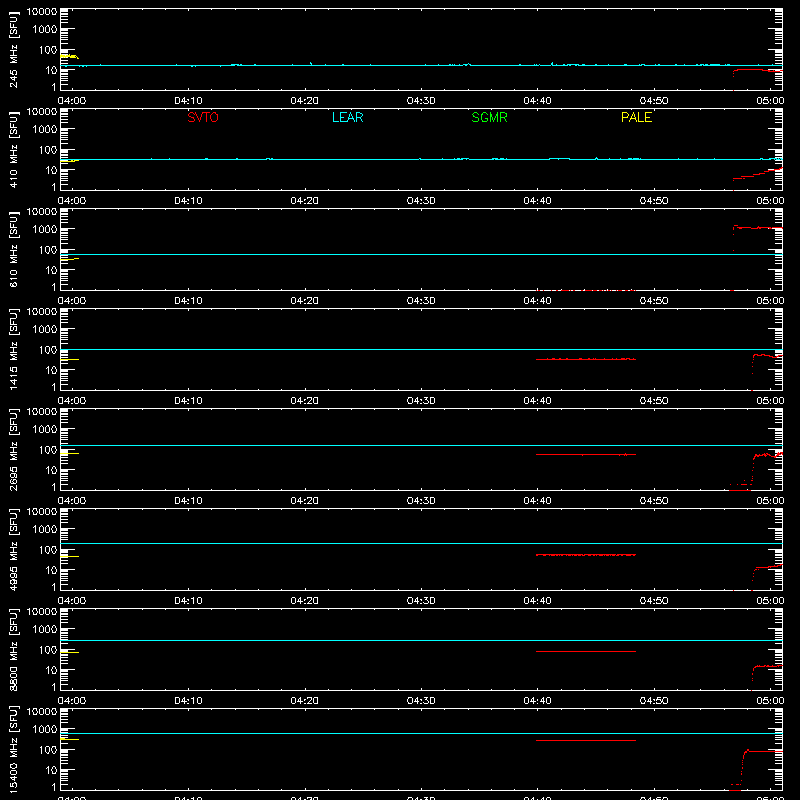Click the red SVTO legend label

pos(203,117)
